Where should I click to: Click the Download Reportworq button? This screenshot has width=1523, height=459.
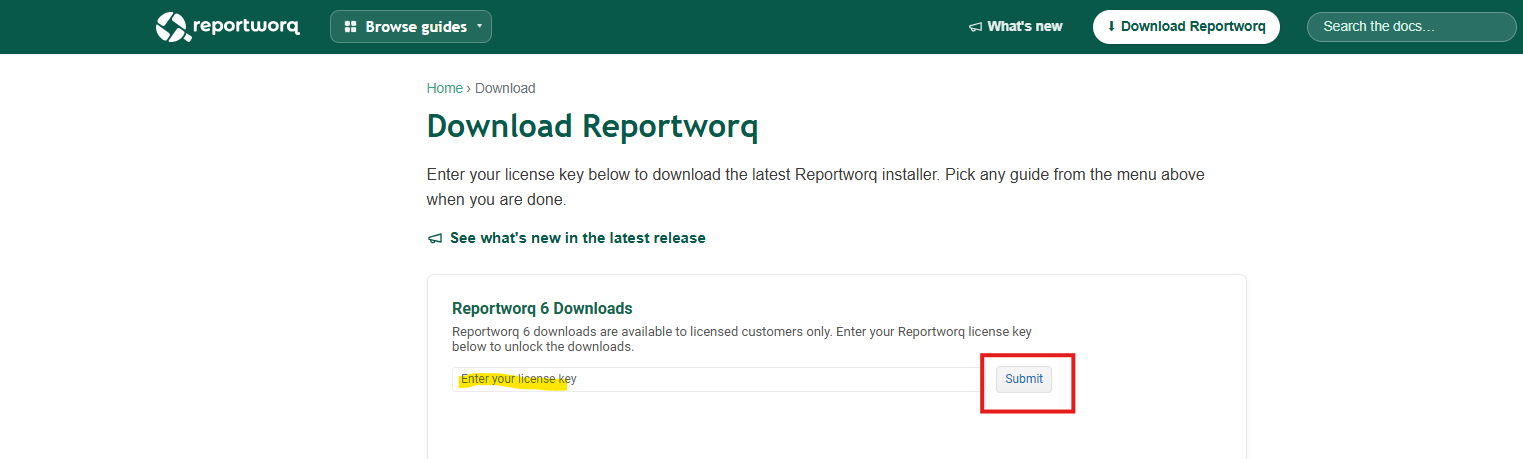[1186, 27]
